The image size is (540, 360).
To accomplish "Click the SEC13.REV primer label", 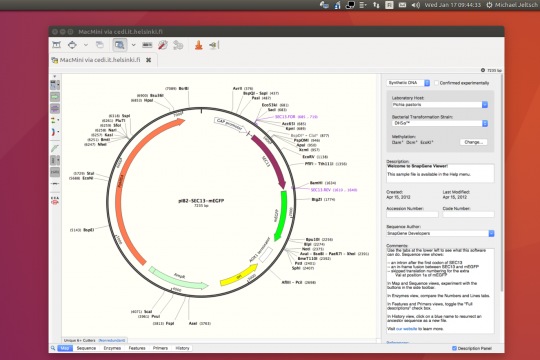I will 334,190.
